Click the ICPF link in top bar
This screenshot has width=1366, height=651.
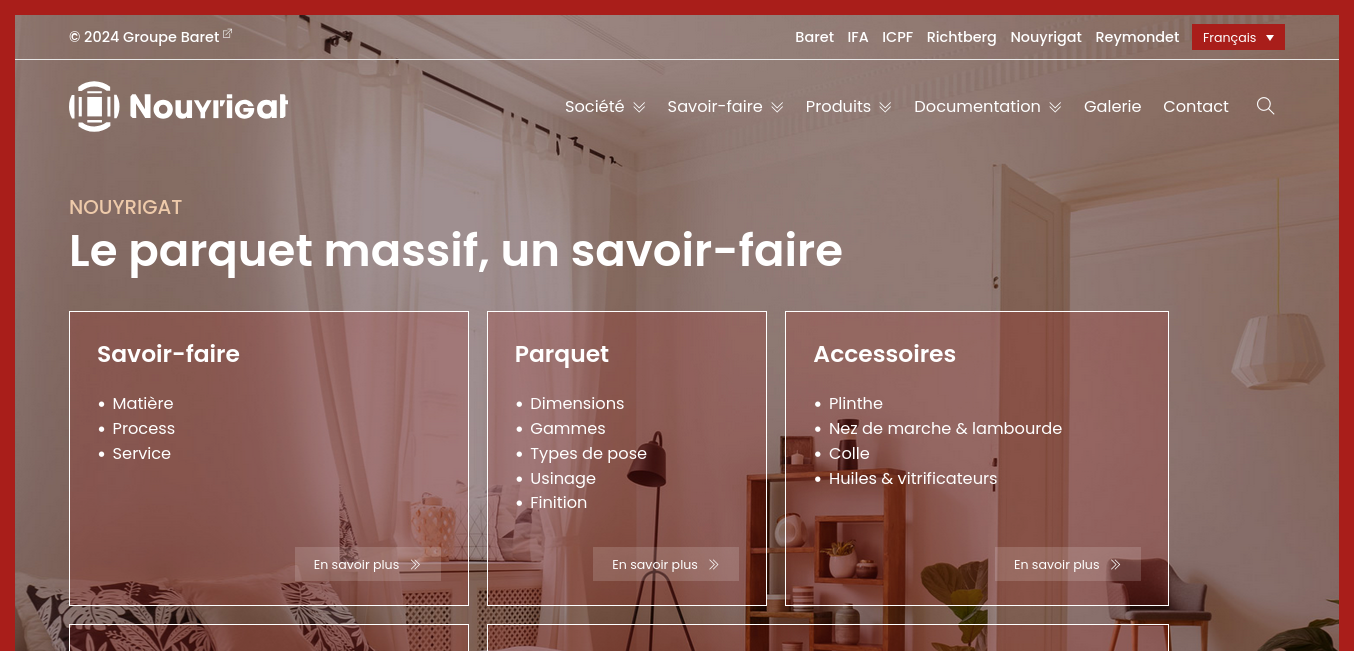click(897, 37)
